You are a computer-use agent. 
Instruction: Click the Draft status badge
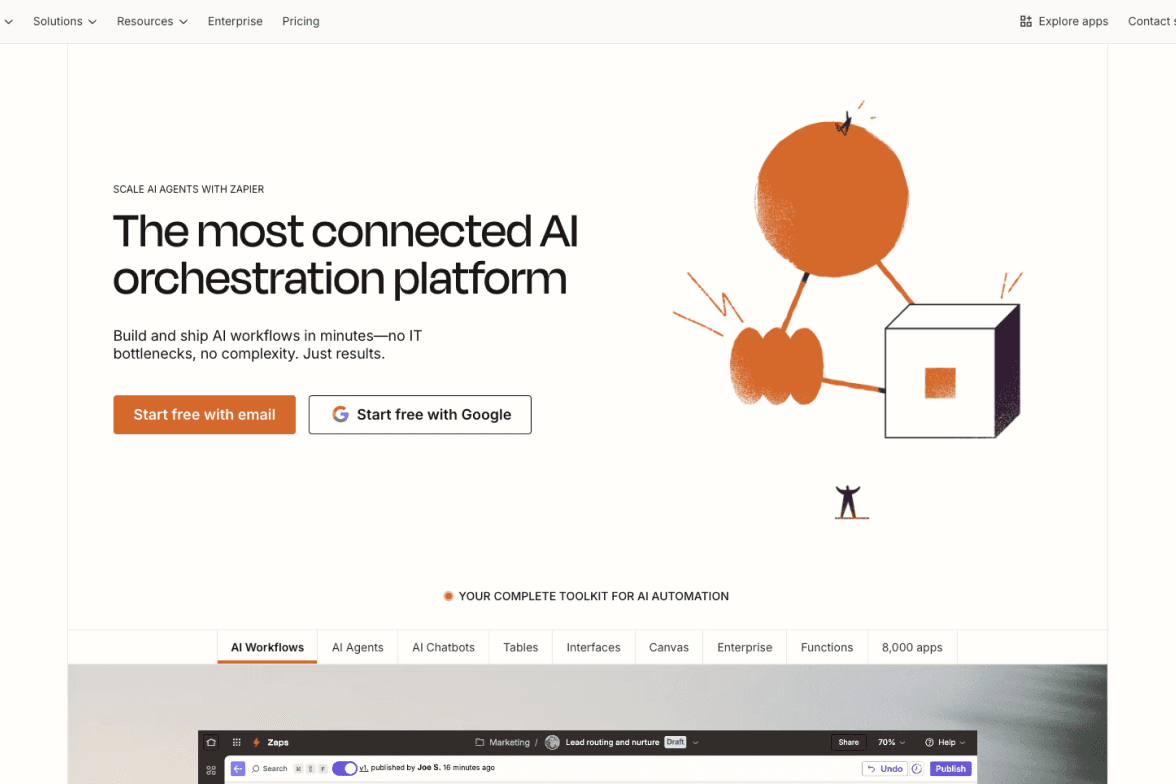click(675, 743)
